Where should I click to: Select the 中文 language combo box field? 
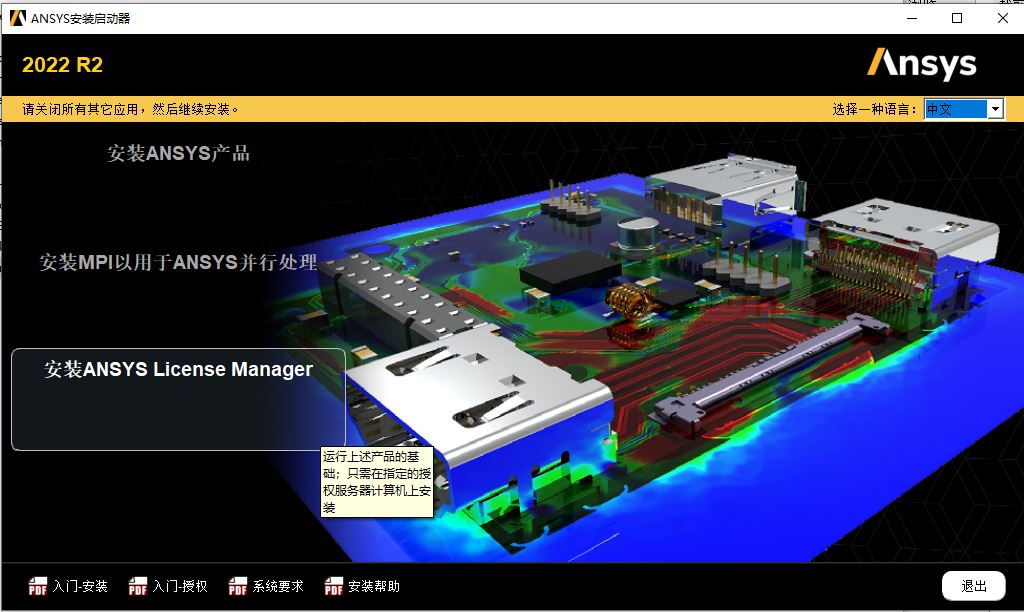tap(955, 109)
